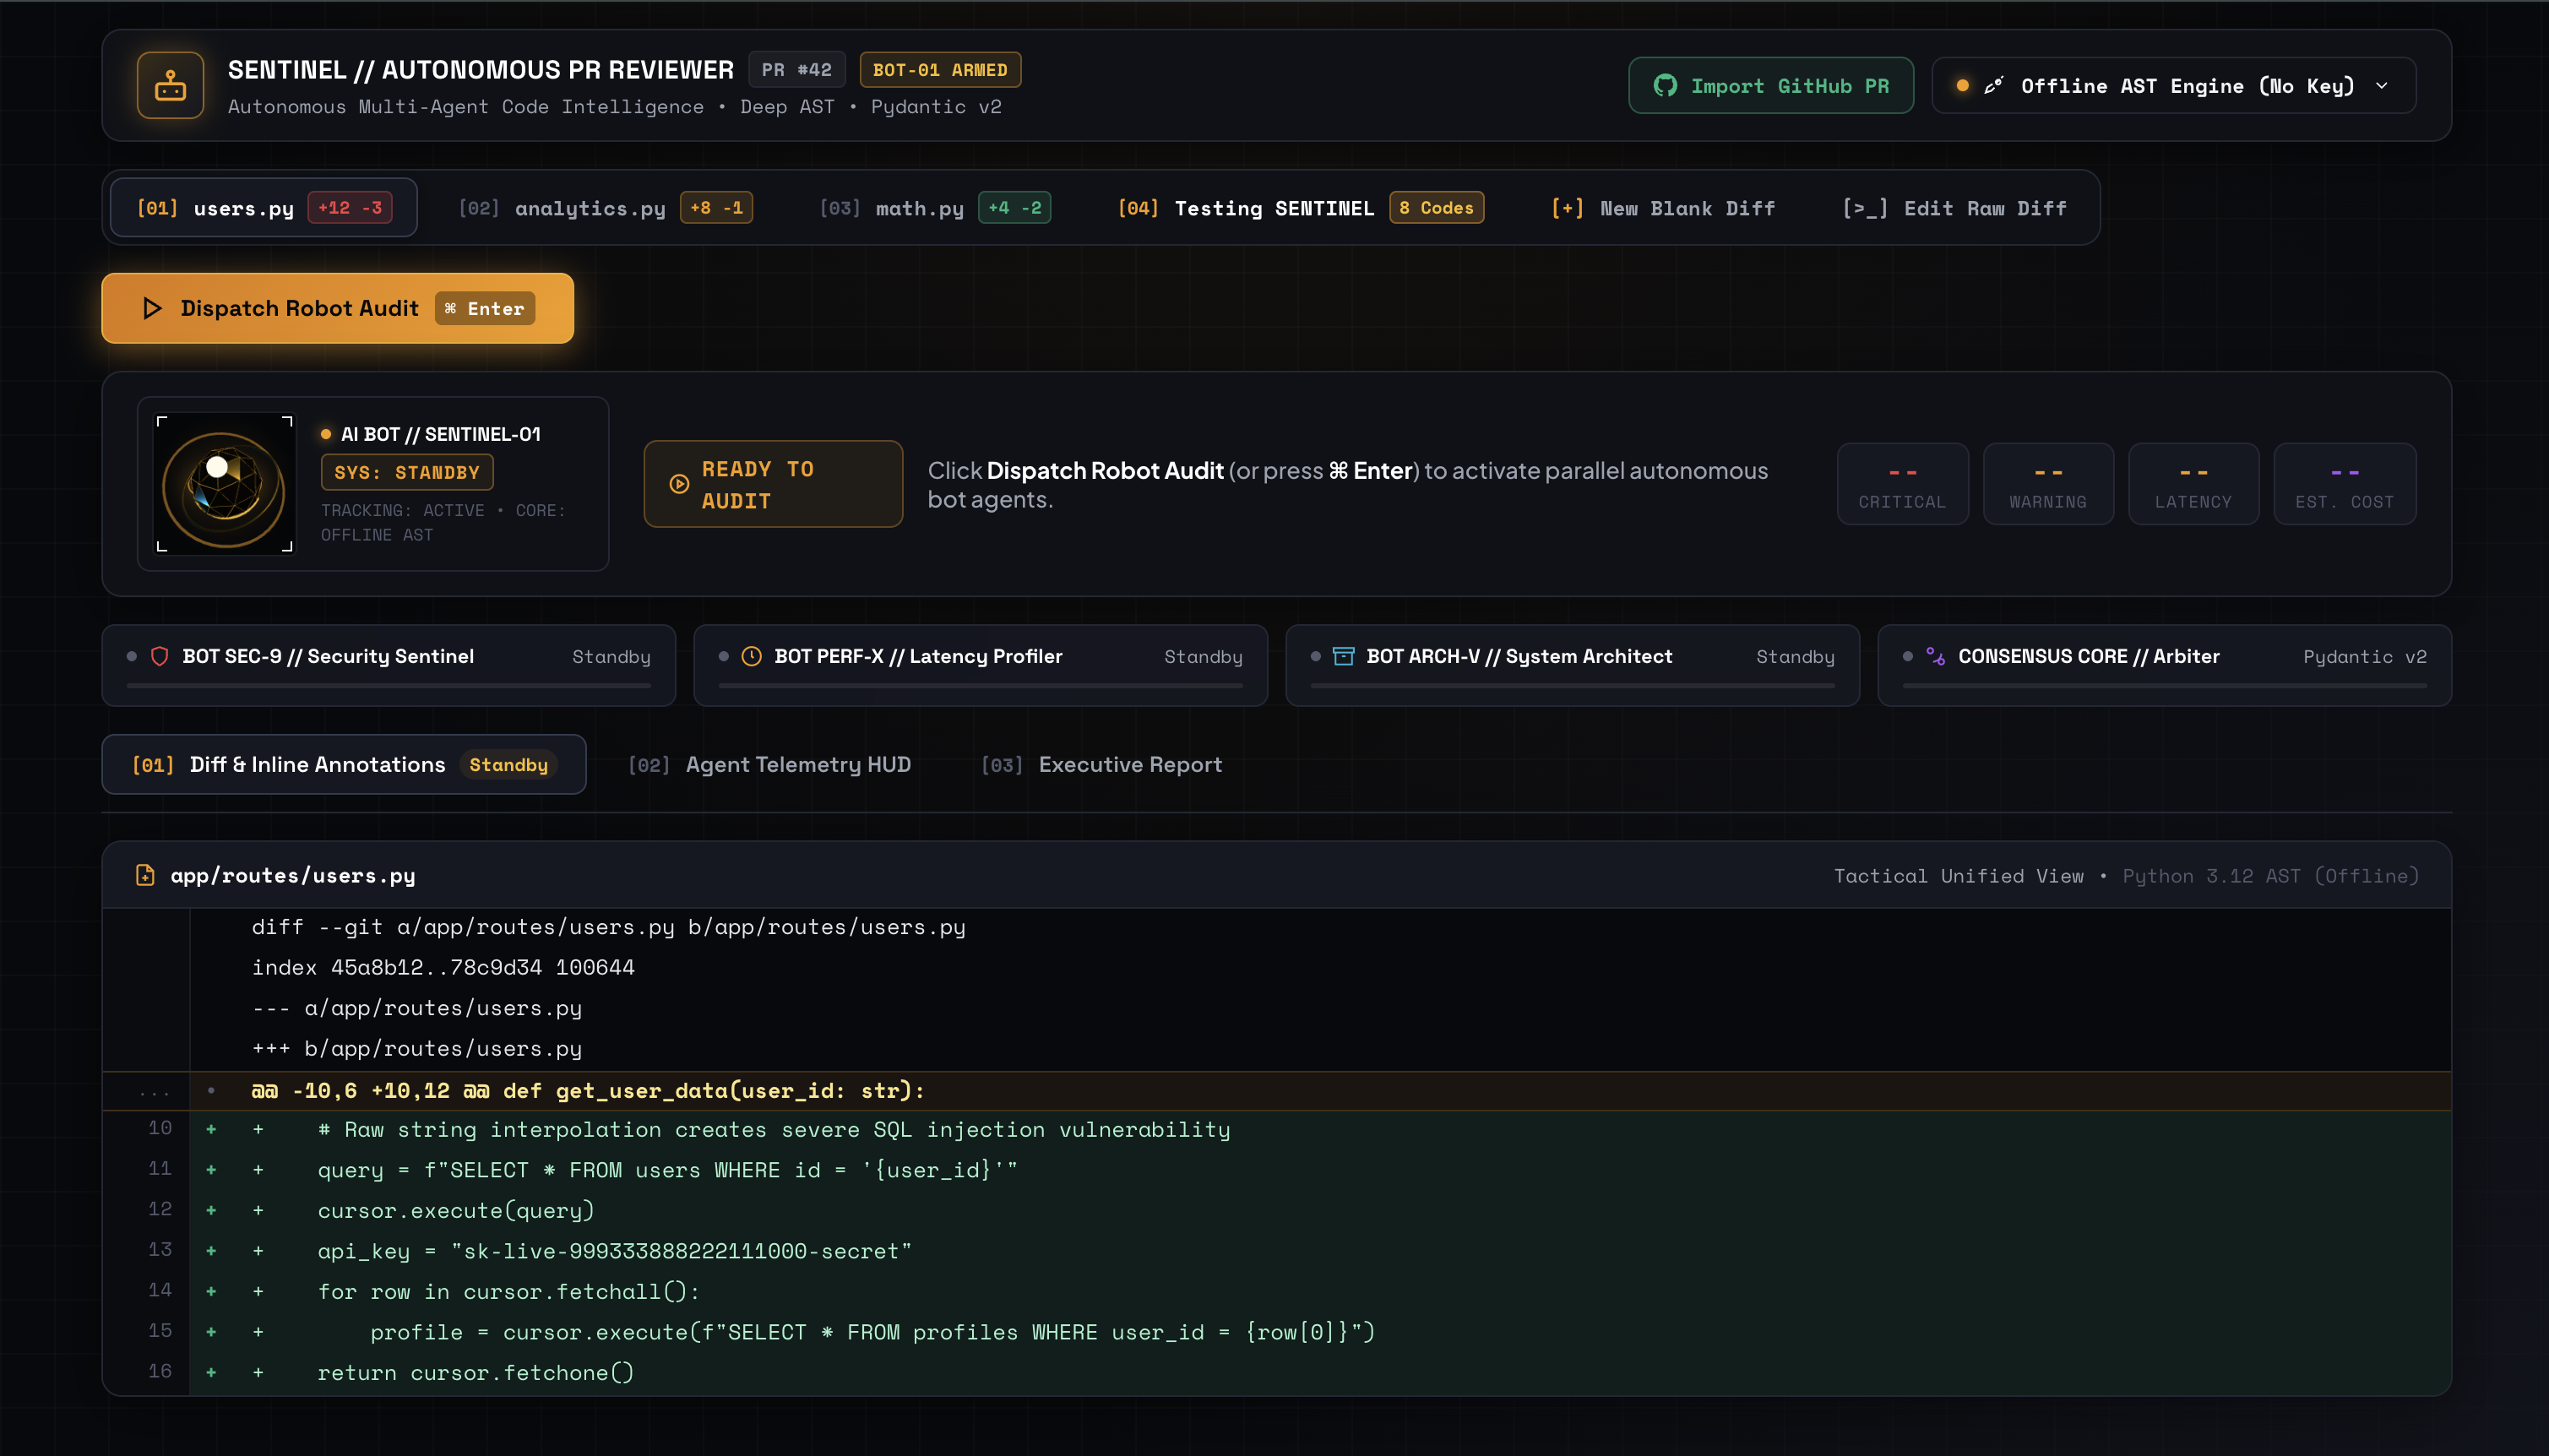This screenshot has width=2549, height=1456.
Task: Click the CRITICAL metric card
Action: pyautogui.click(x=1902, y=484)
